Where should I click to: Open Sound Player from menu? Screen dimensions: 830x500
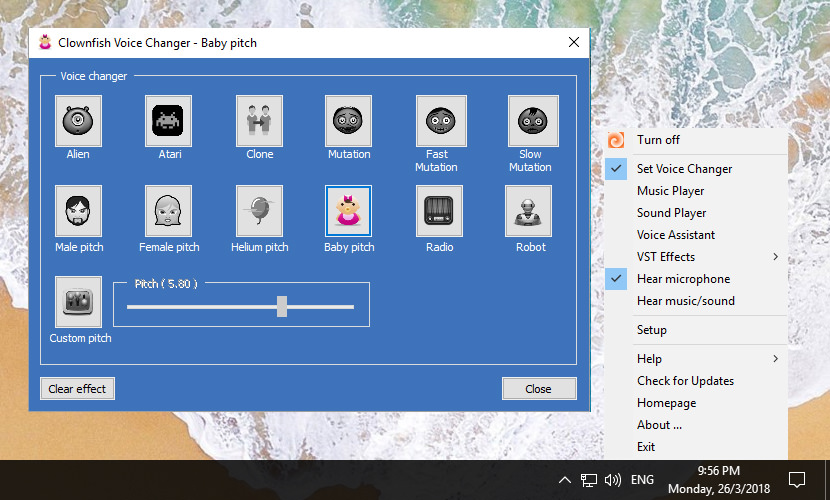696,213
